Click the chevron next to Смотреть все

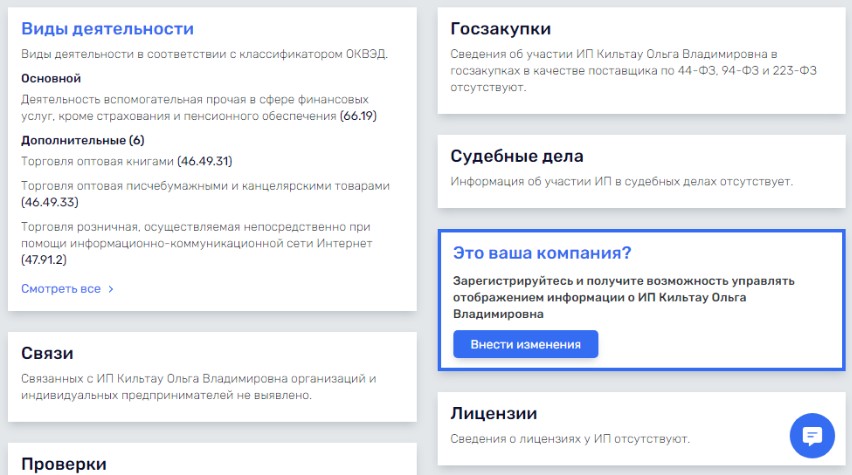111,289
